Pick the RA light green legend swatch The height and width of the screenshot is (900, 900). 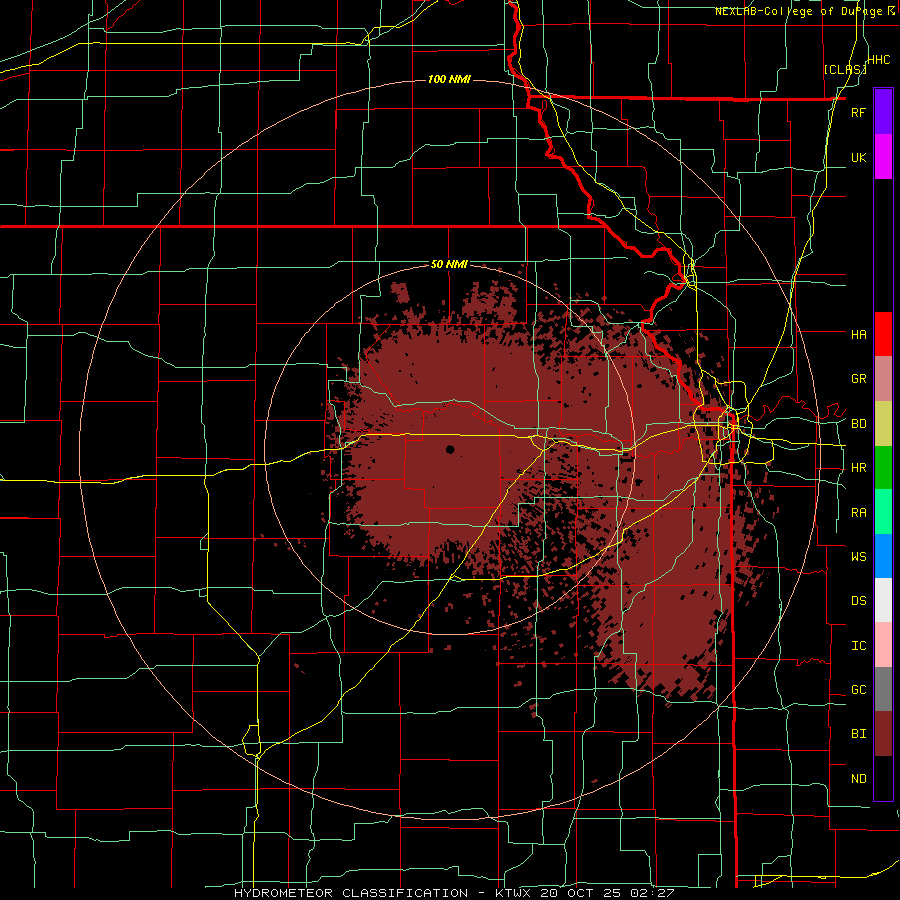pyautogui.click(x=883, y=512)
